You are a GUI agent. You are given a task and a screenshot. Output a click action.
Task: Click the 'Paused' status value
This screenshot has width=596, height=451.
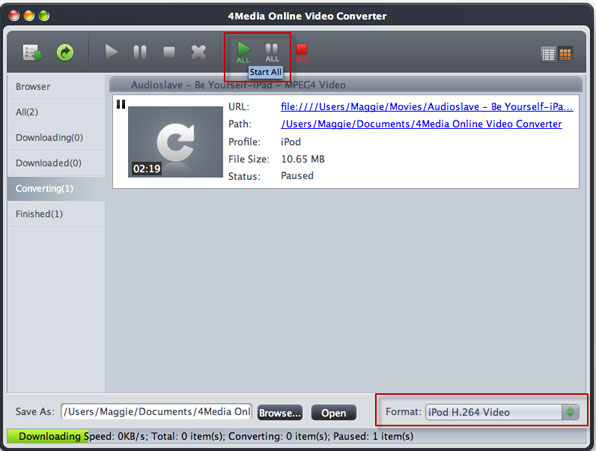[x=297, y=176]
